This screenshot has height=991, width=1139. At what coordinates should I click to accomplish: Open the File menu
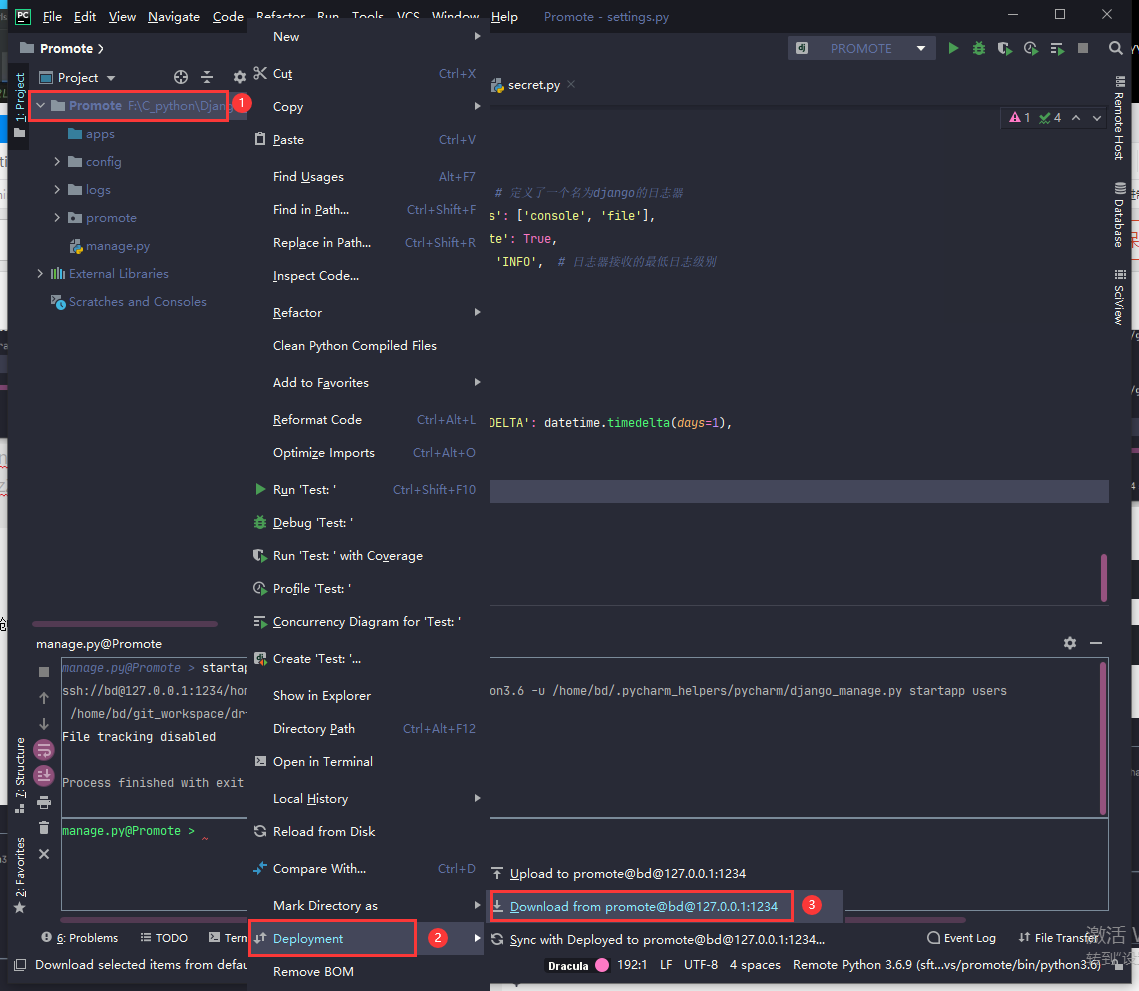tap(52, 16)
